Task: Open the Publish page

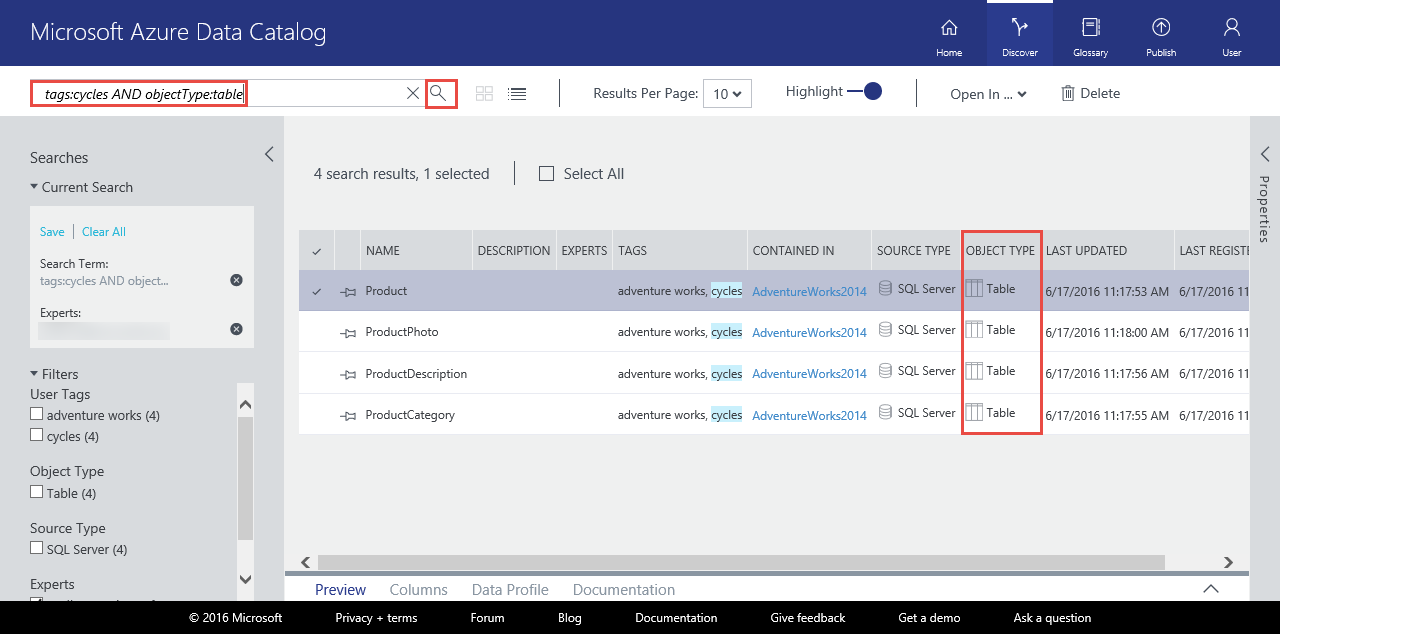Action: 1161,36
